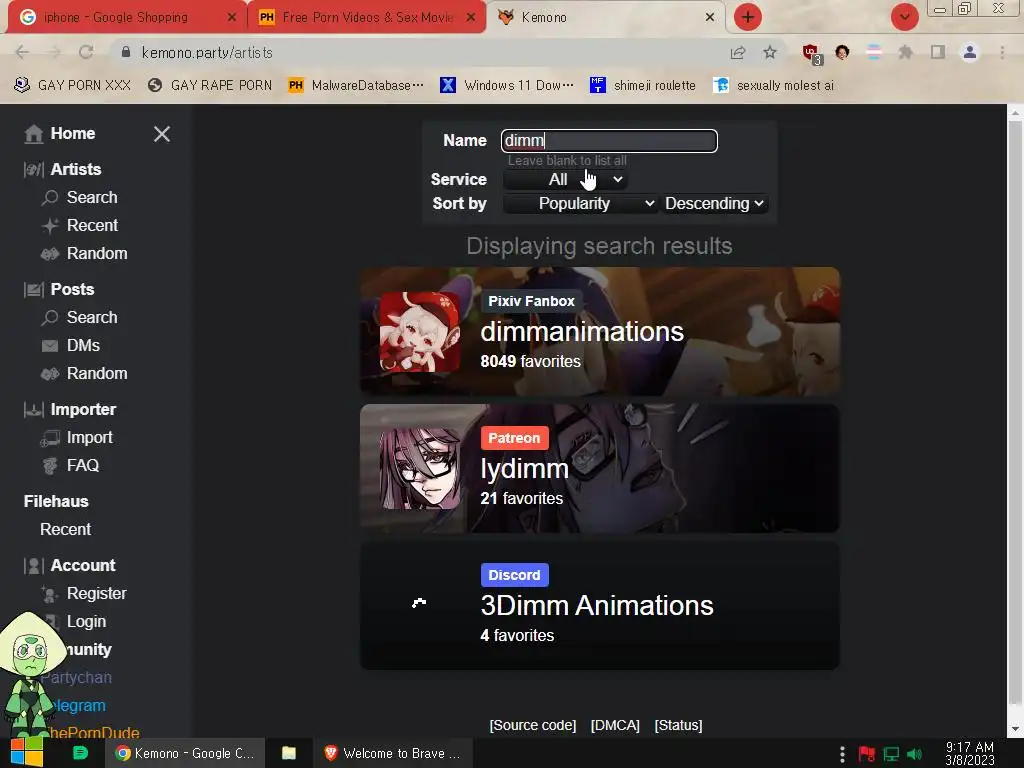Open the Artists Recent sidebar link

pyautogui.click(x=92, y=226)
